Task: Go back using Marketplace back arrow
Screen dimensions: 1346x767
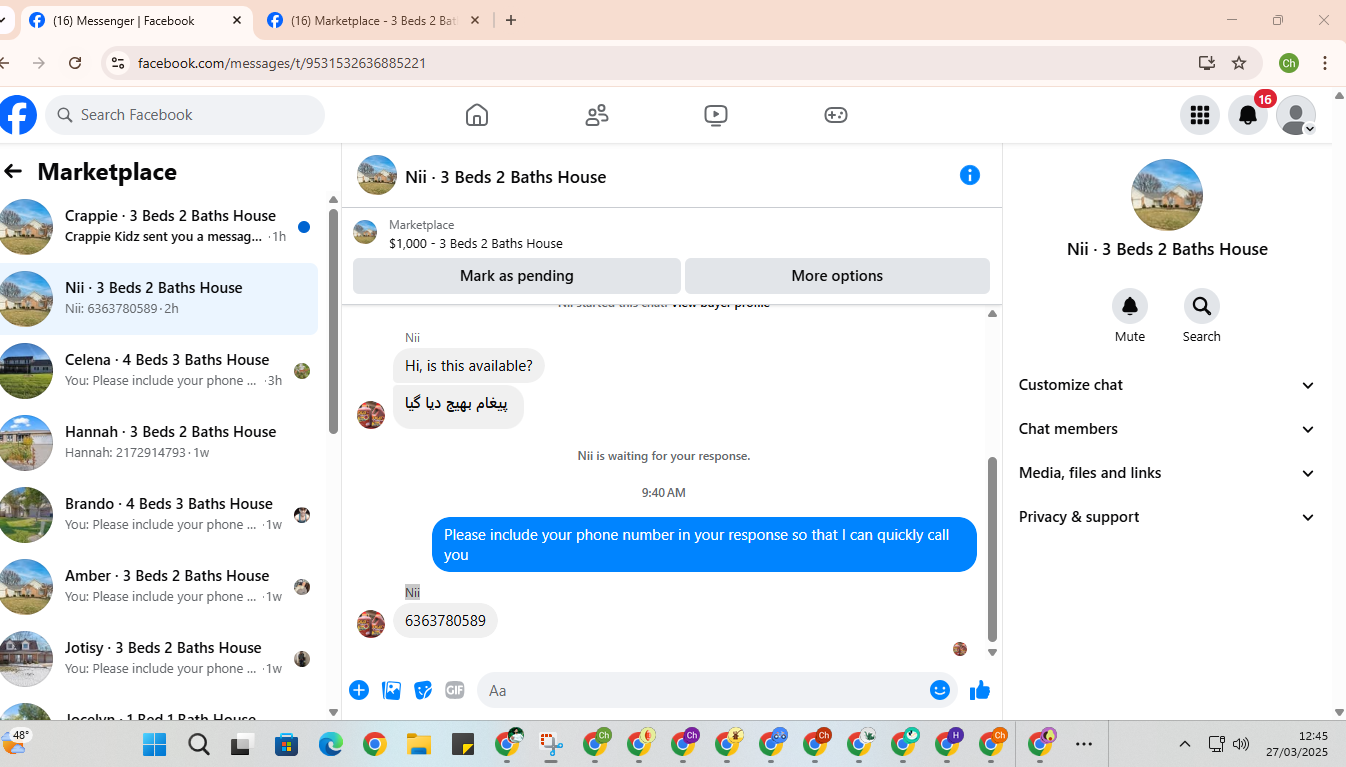Action: [13, 172]
